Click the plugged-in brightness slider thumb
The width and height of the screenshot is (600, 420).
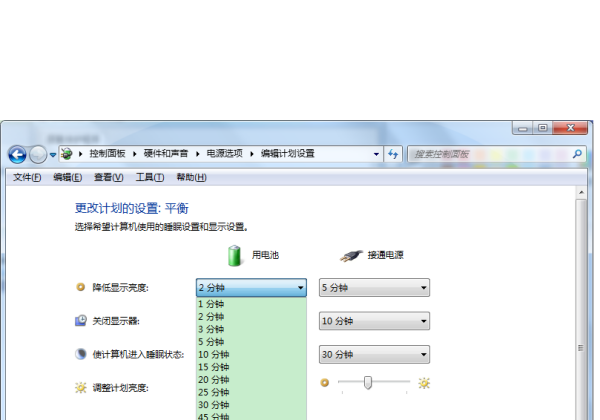[x=368, y=382]
